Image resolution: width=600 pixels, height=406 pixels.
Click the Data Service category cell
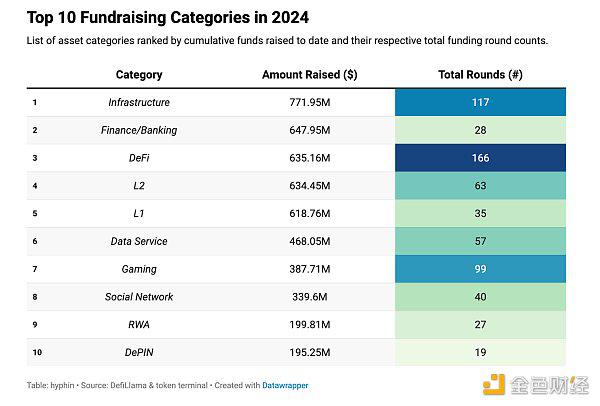coord(139,241)
